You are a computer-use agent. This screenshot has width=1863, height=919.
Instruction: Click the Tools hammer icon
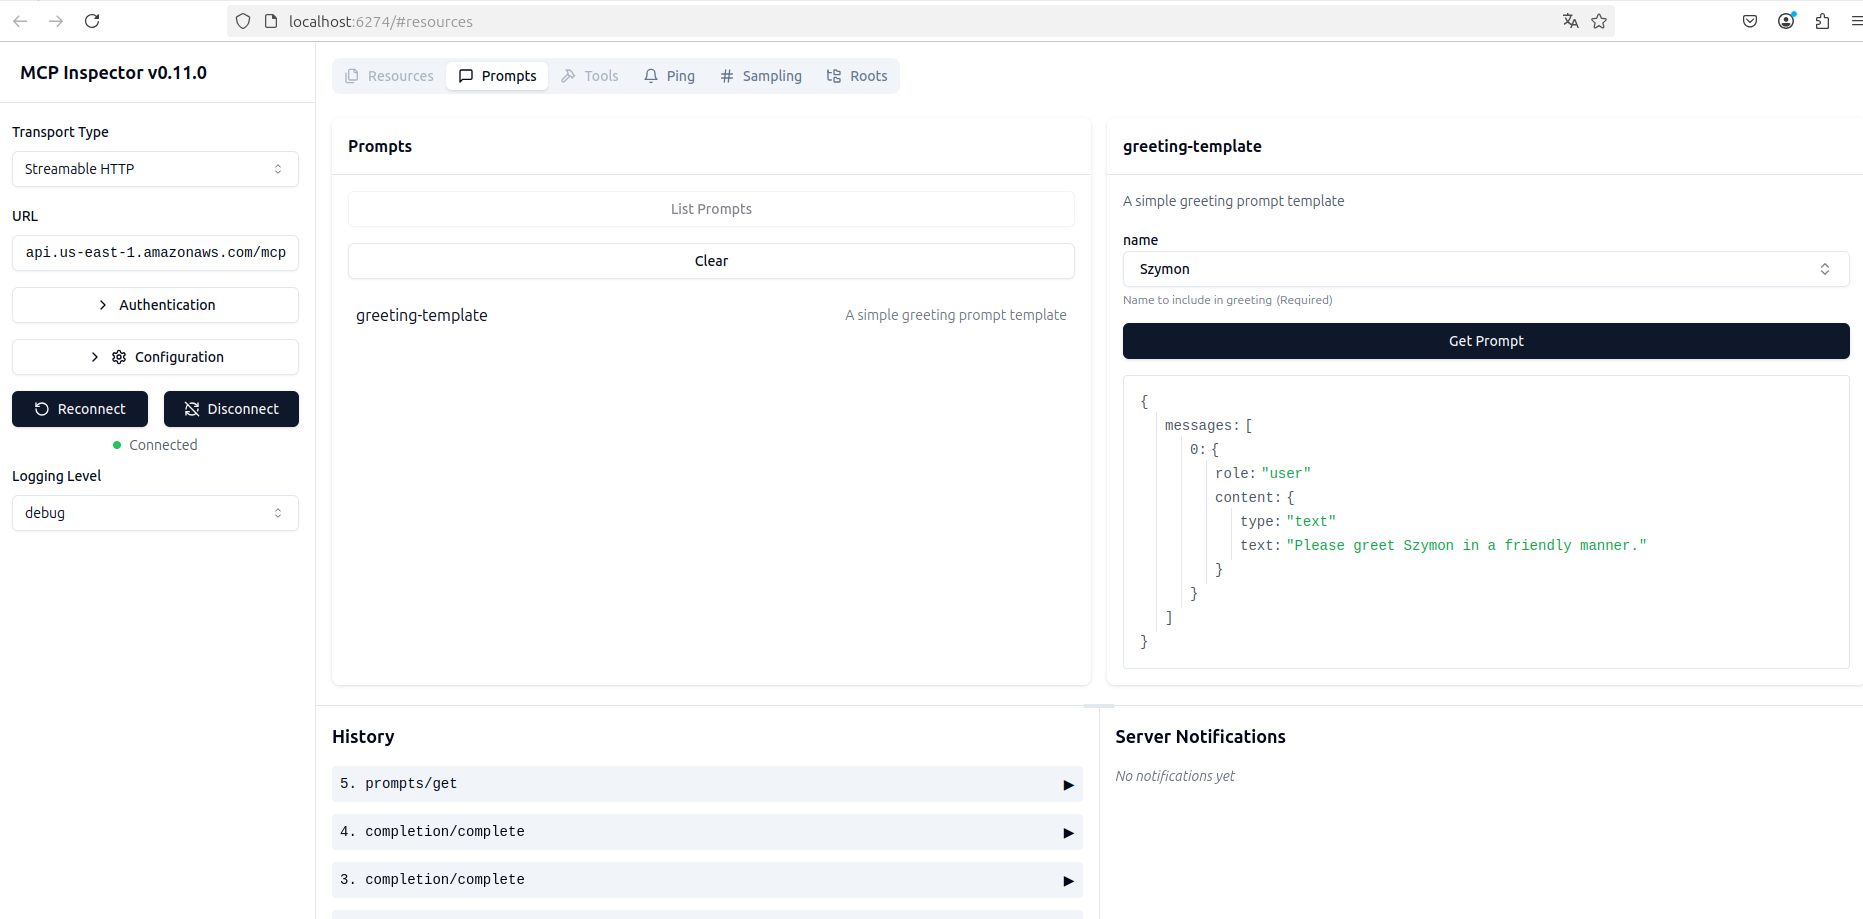coord(569,76)
